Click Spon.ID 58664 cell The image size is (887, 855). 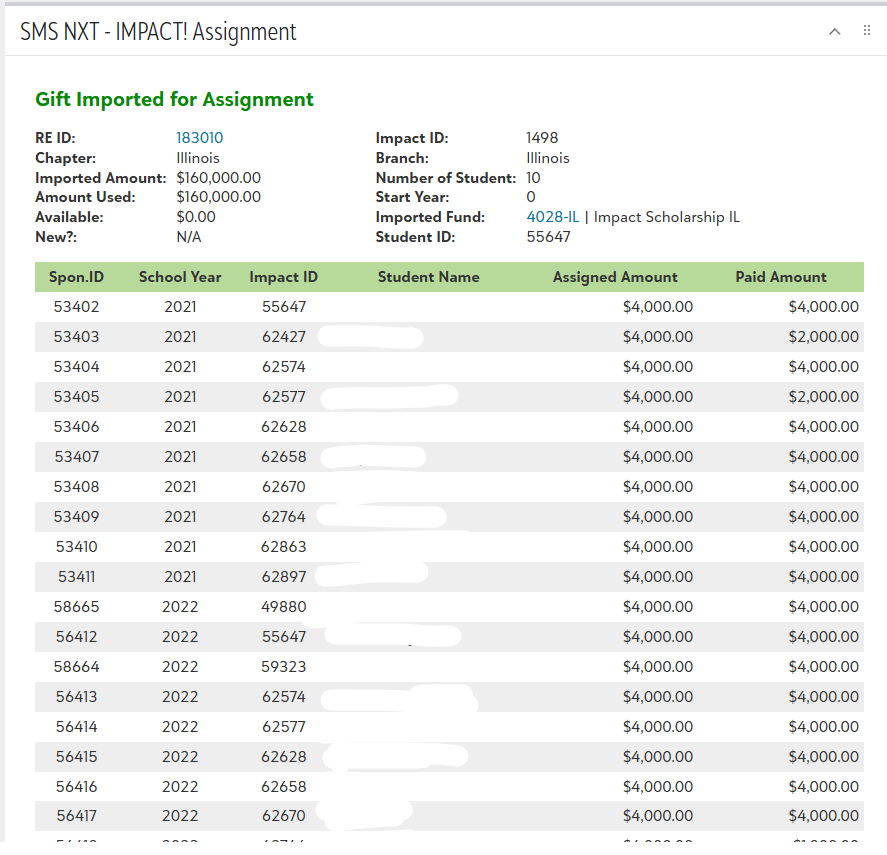click(x=76, y=667)
